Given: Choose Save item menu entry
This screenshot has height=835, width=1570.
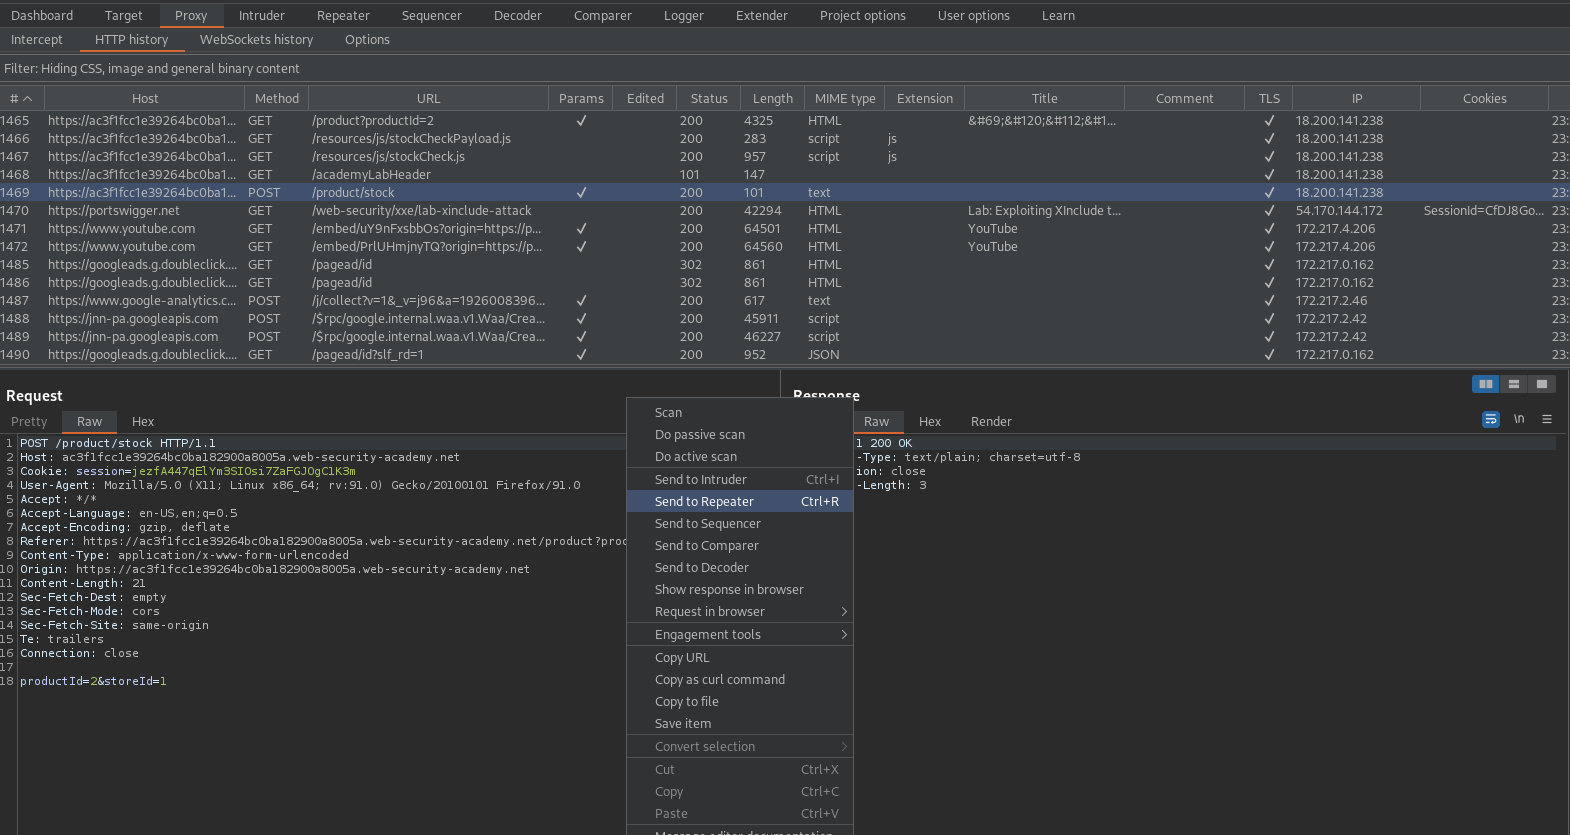Looking at the screenshot, I should [740, 724].
